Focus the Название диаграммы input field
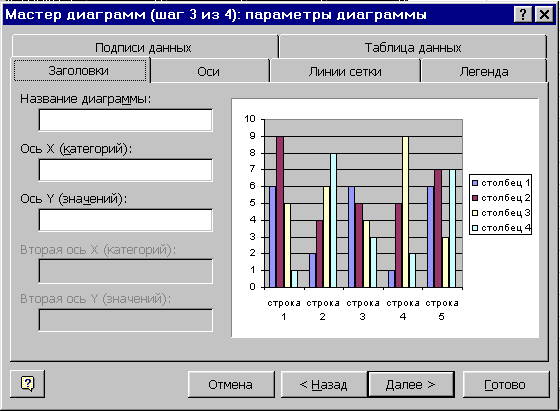The height and width of the screenshot is (411, 560). [x=125, y=120]
